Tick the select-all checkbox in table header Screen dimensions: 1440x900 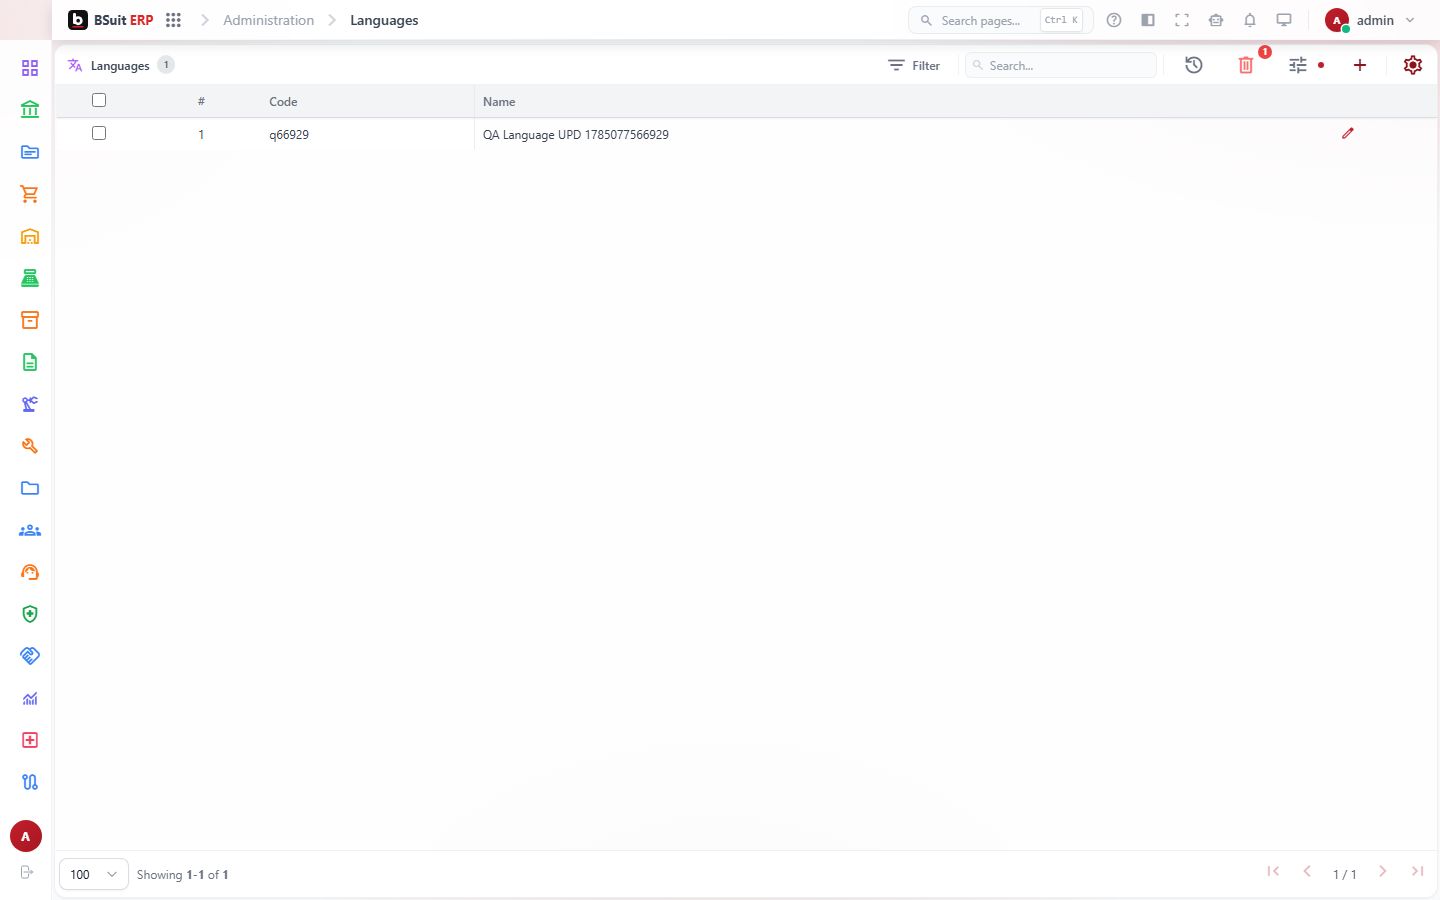[99, 100]
